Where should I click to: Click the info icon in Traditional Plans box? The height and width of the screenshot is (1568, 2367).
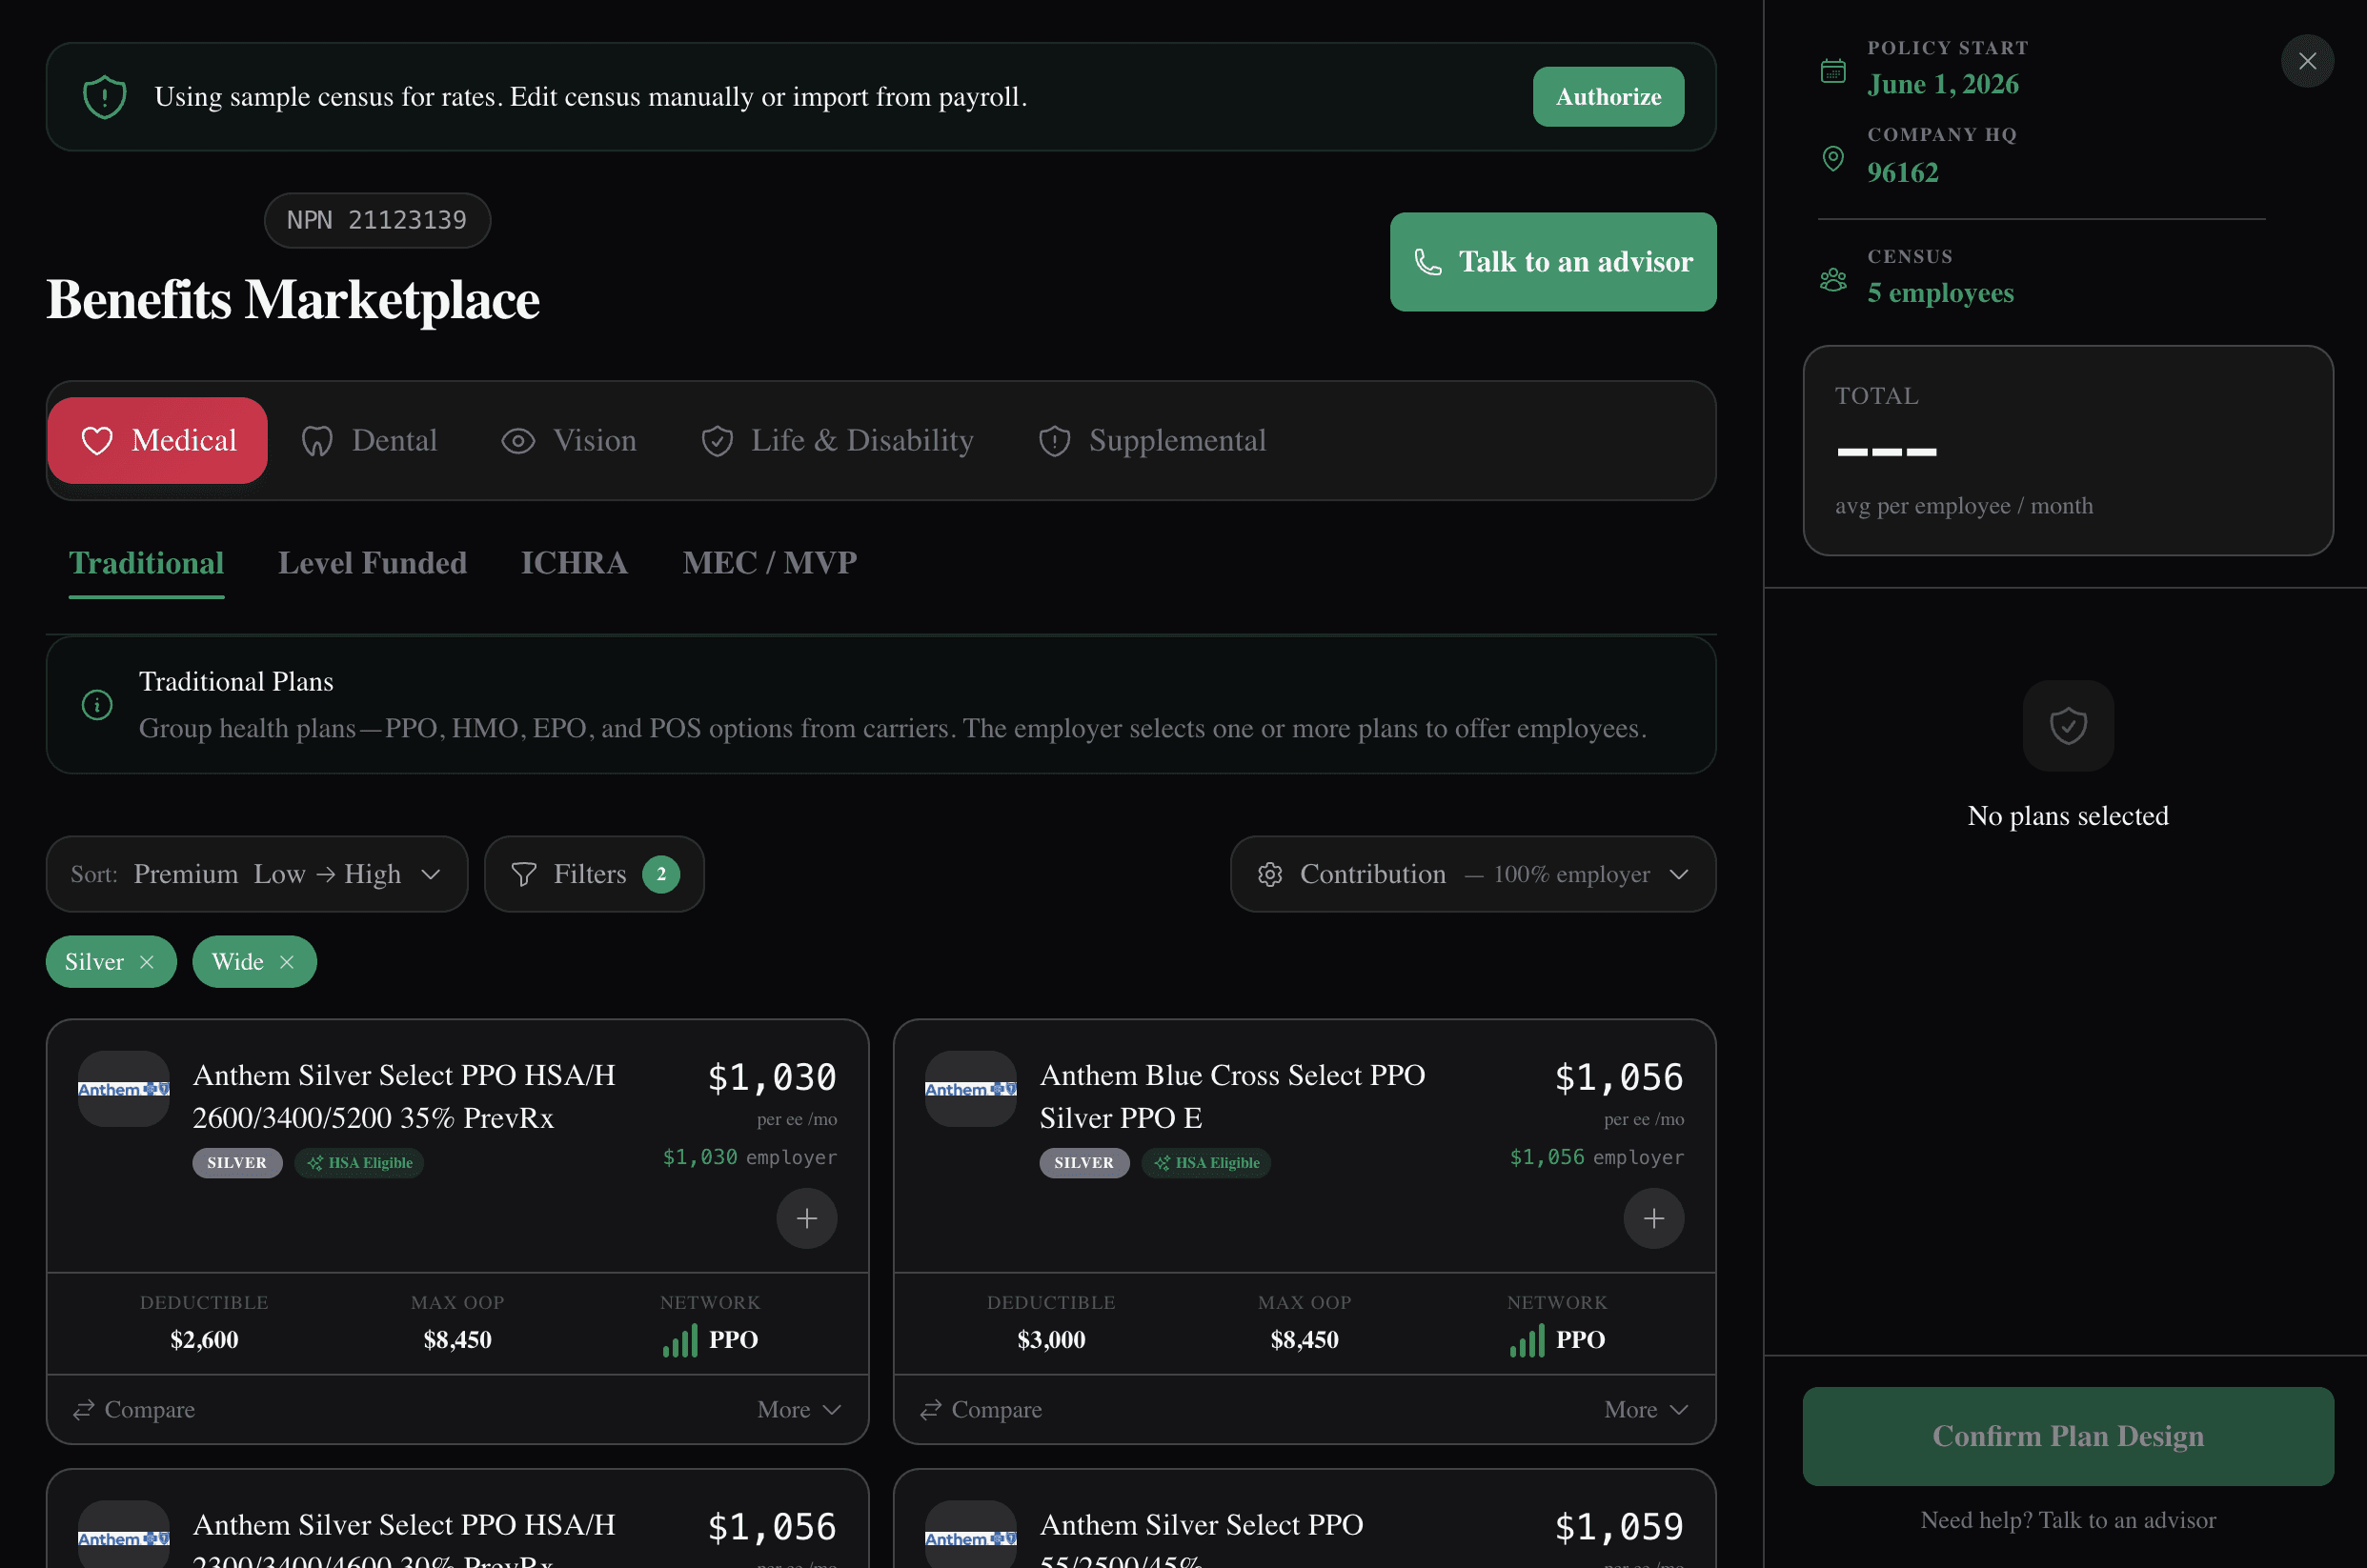point(97,705)
